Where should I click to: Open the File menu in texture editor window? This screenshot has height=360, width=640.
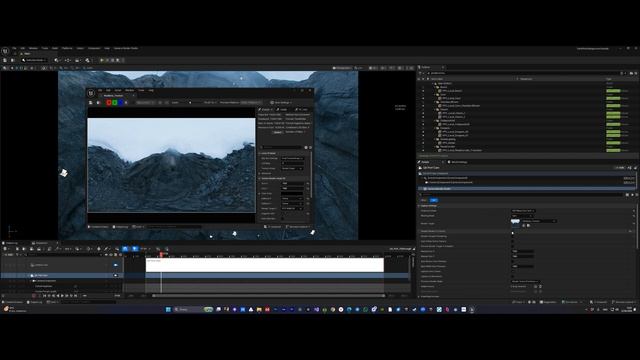tap(100, 90)
